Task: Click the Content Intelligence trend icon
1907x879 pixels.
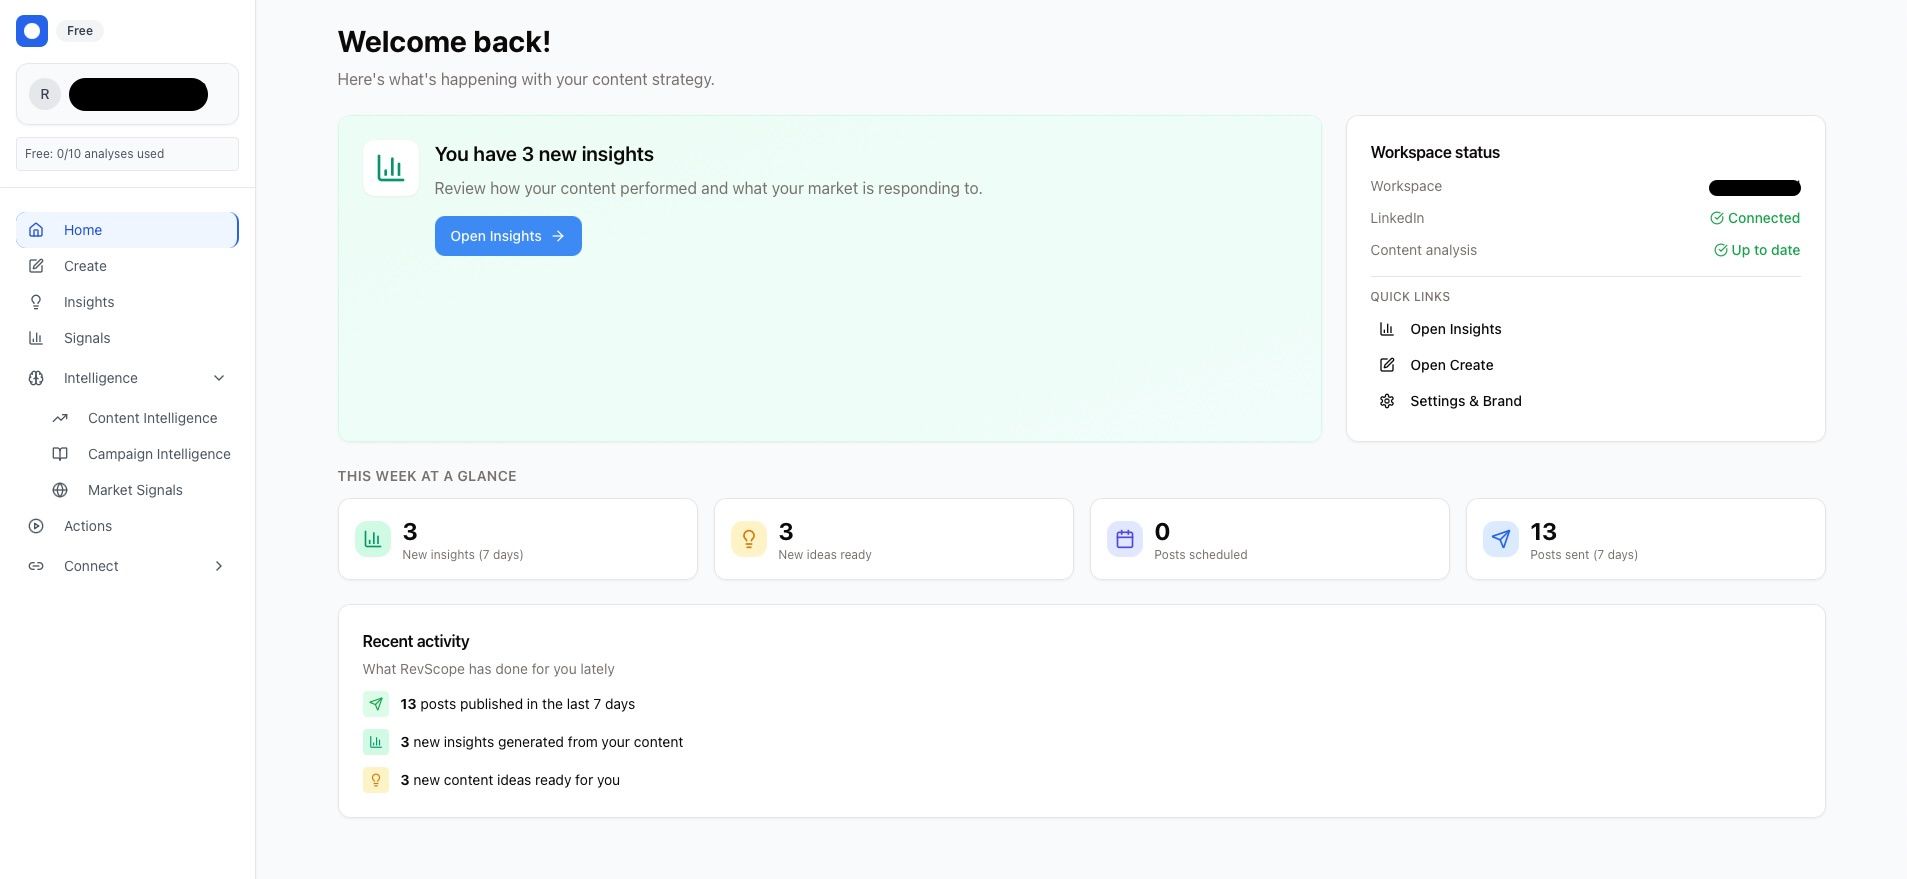Action: 60,418
